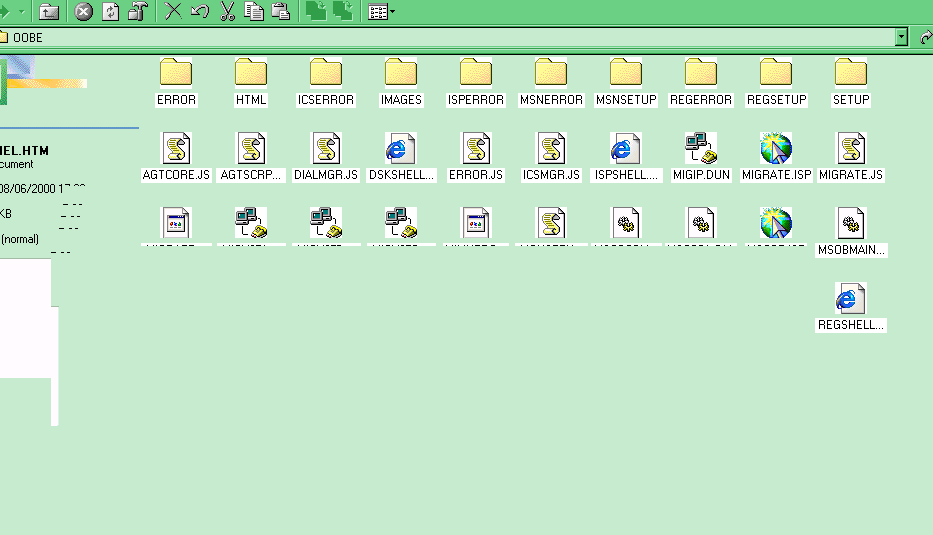Click the Undo arrow icon
Viewport: 933px width, 535px height.
[x=200, y=12]
